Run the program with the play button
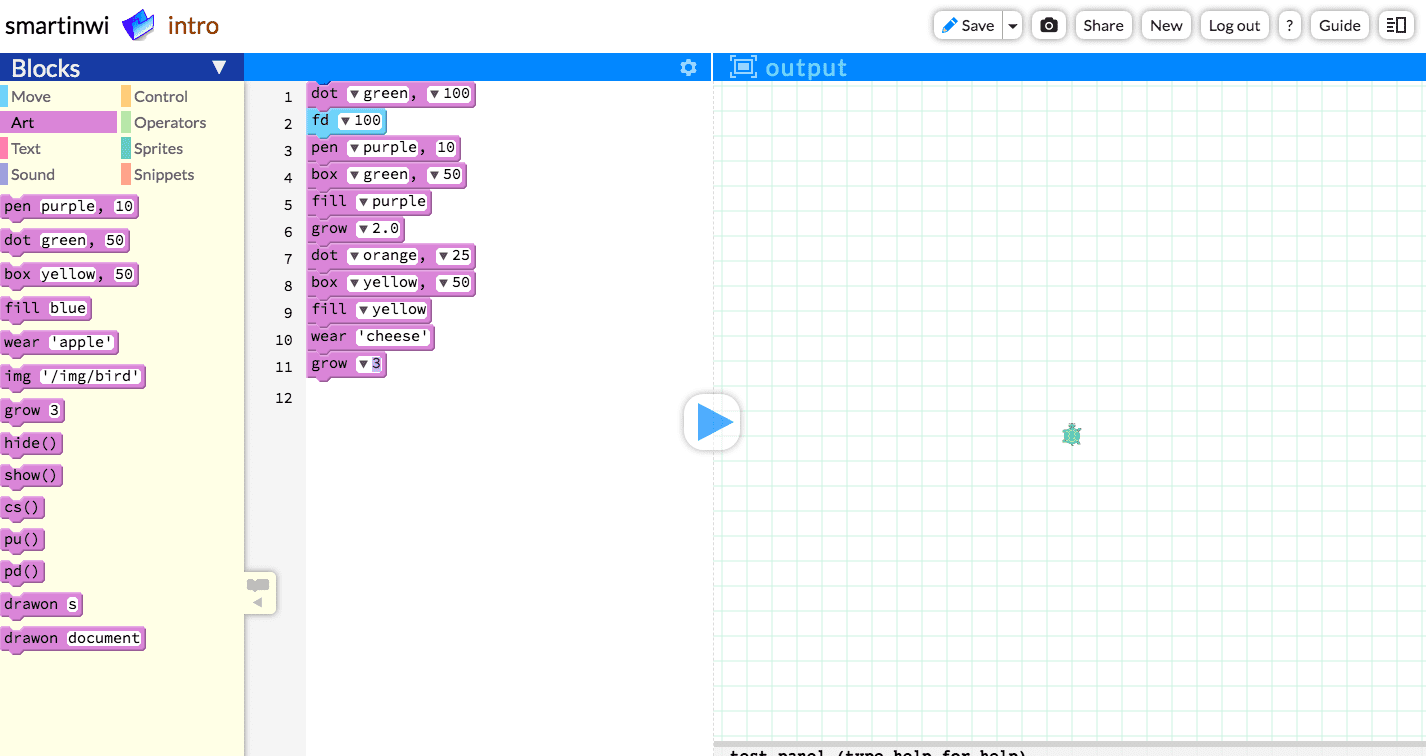This screenshot has width=1426, height=756. coord(712,422)
